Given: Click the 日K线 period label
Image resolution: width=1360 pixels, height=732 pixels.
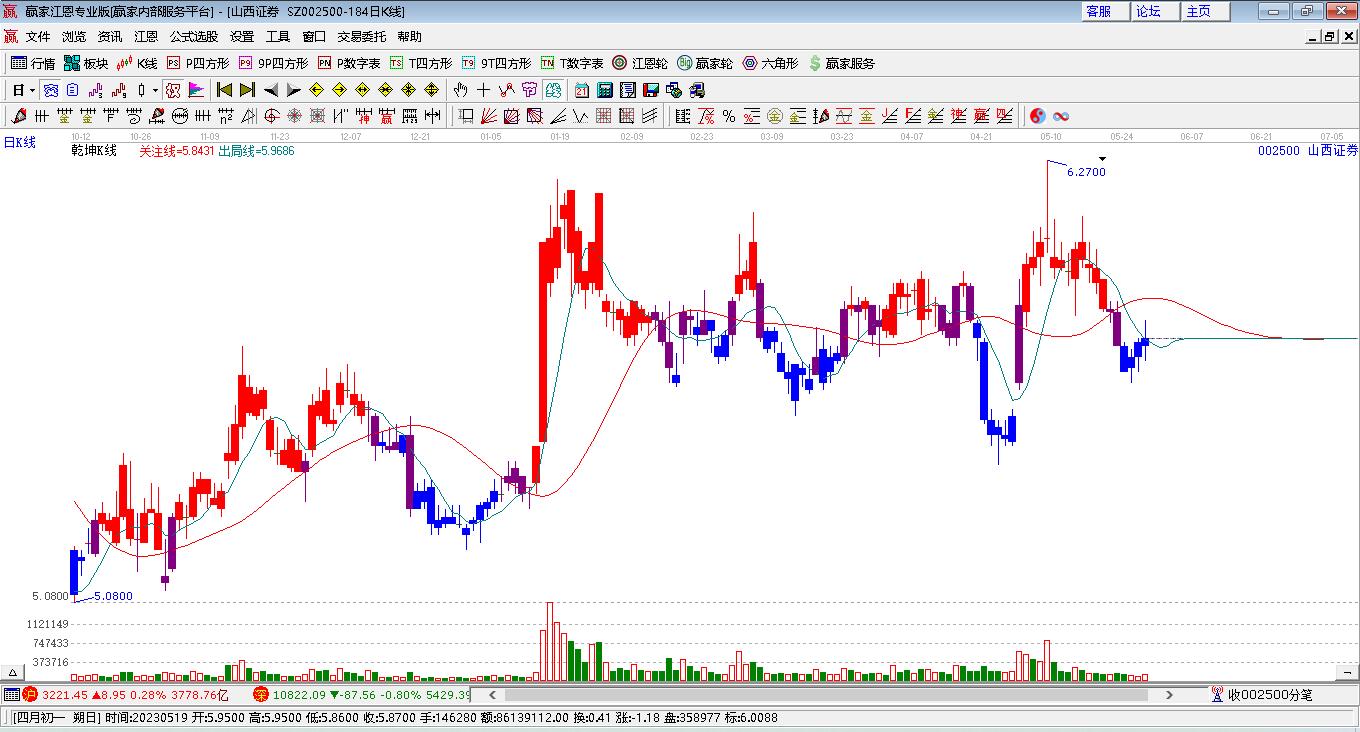Looking at the screenshot, I should point(19,143).
